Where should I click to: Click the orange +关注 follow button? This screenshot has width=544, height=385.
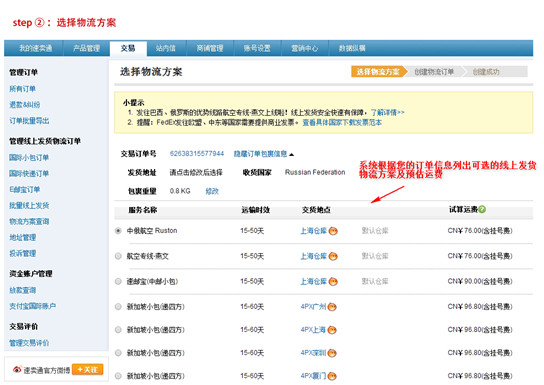(88, 370)
